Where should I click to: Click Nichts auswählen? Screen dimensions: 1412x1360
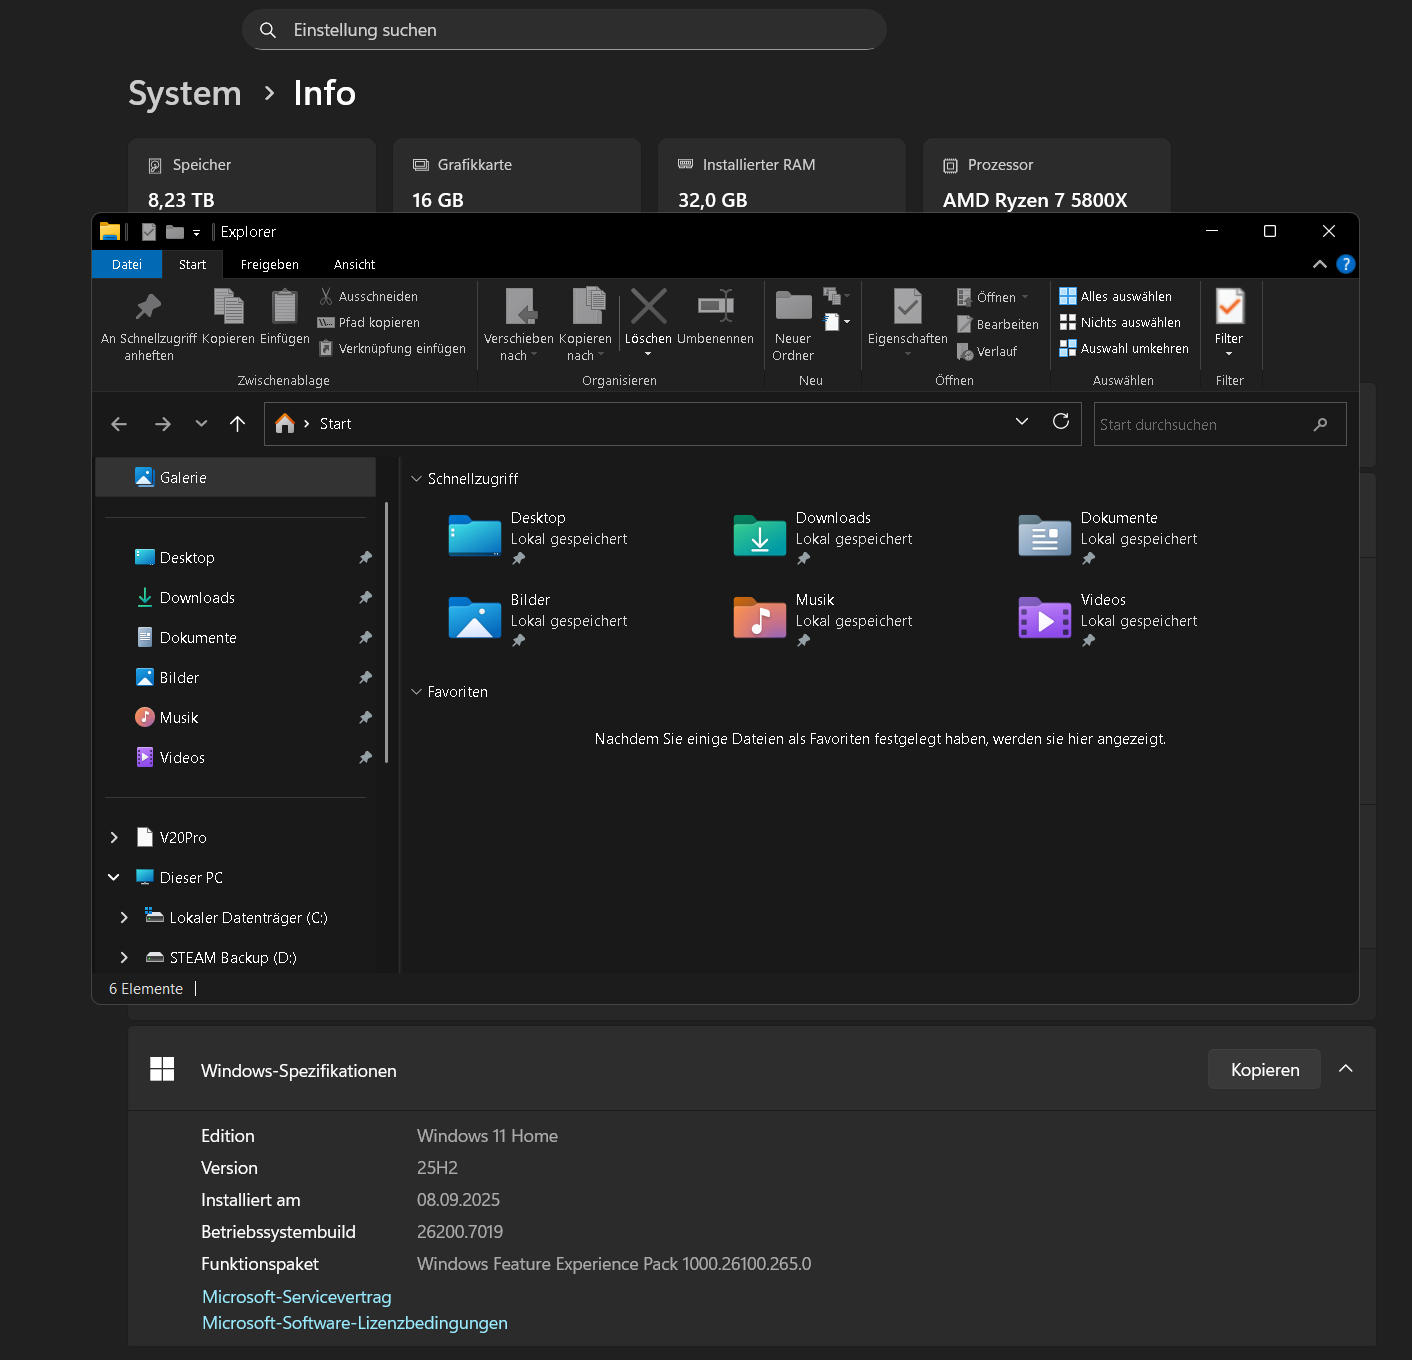click(x=1120, y=322)
